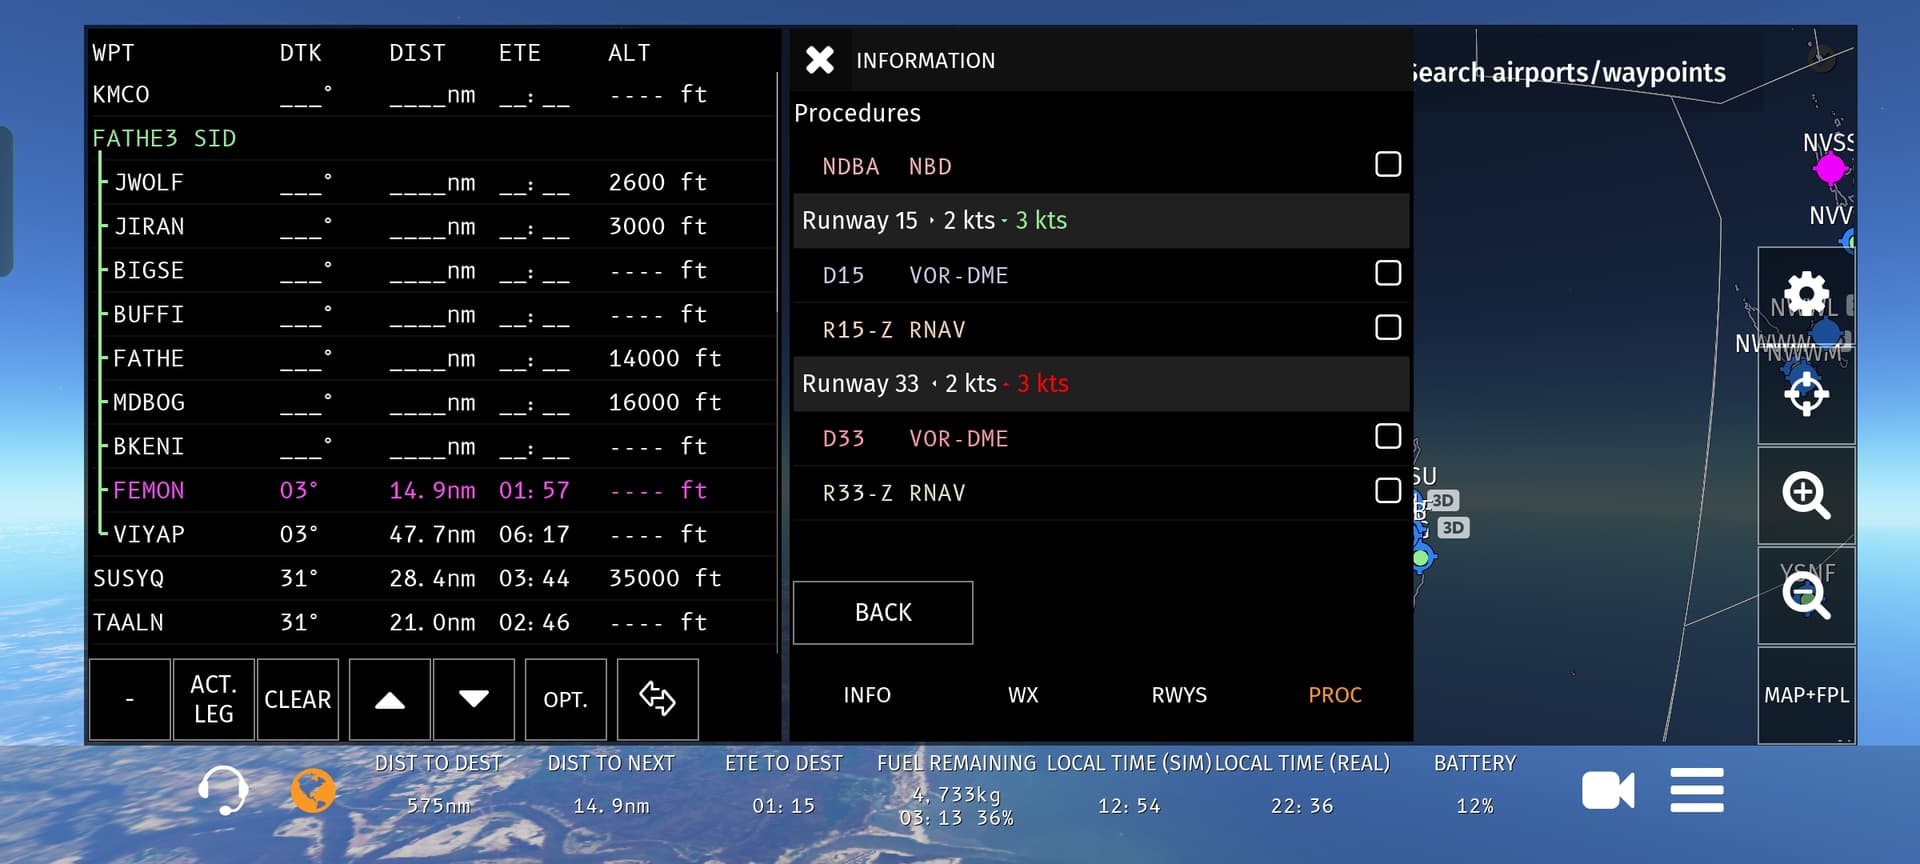Select the FATHE3 SID procedure row
The width and height of the screenshot is (1920, 864).
click(x=432, y=138)
